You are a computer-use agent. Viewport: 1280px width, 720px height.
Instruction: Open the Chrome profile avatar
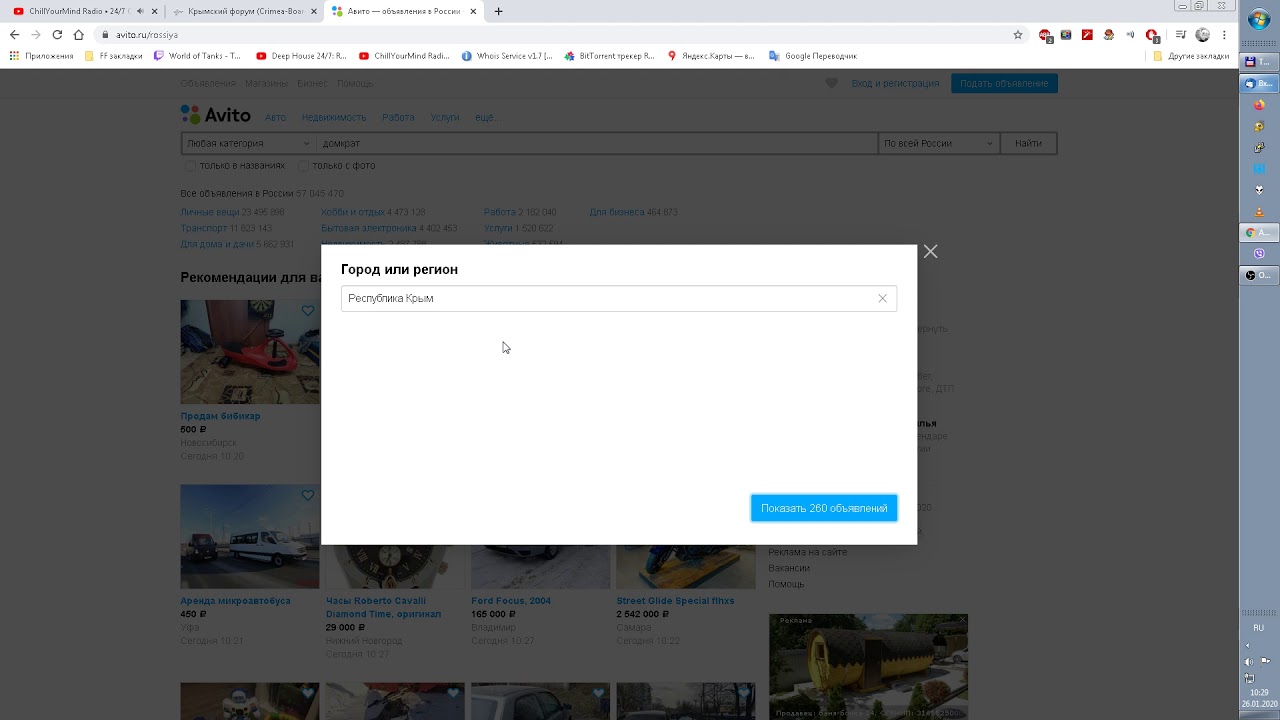(x=1203, y=35)
